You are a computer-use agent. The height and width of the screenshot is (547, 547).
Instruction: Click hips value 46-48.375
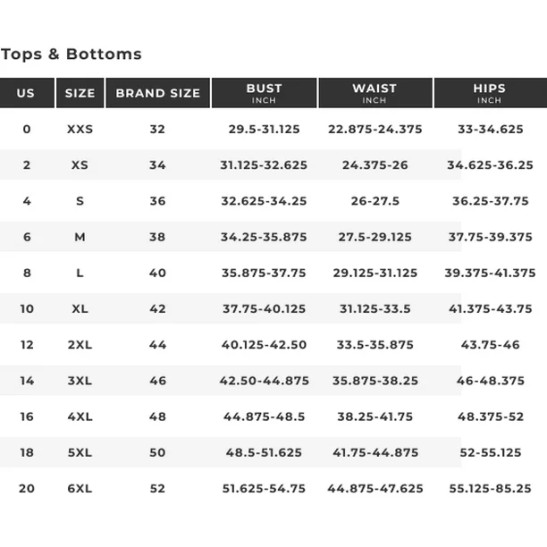point(490,381)
